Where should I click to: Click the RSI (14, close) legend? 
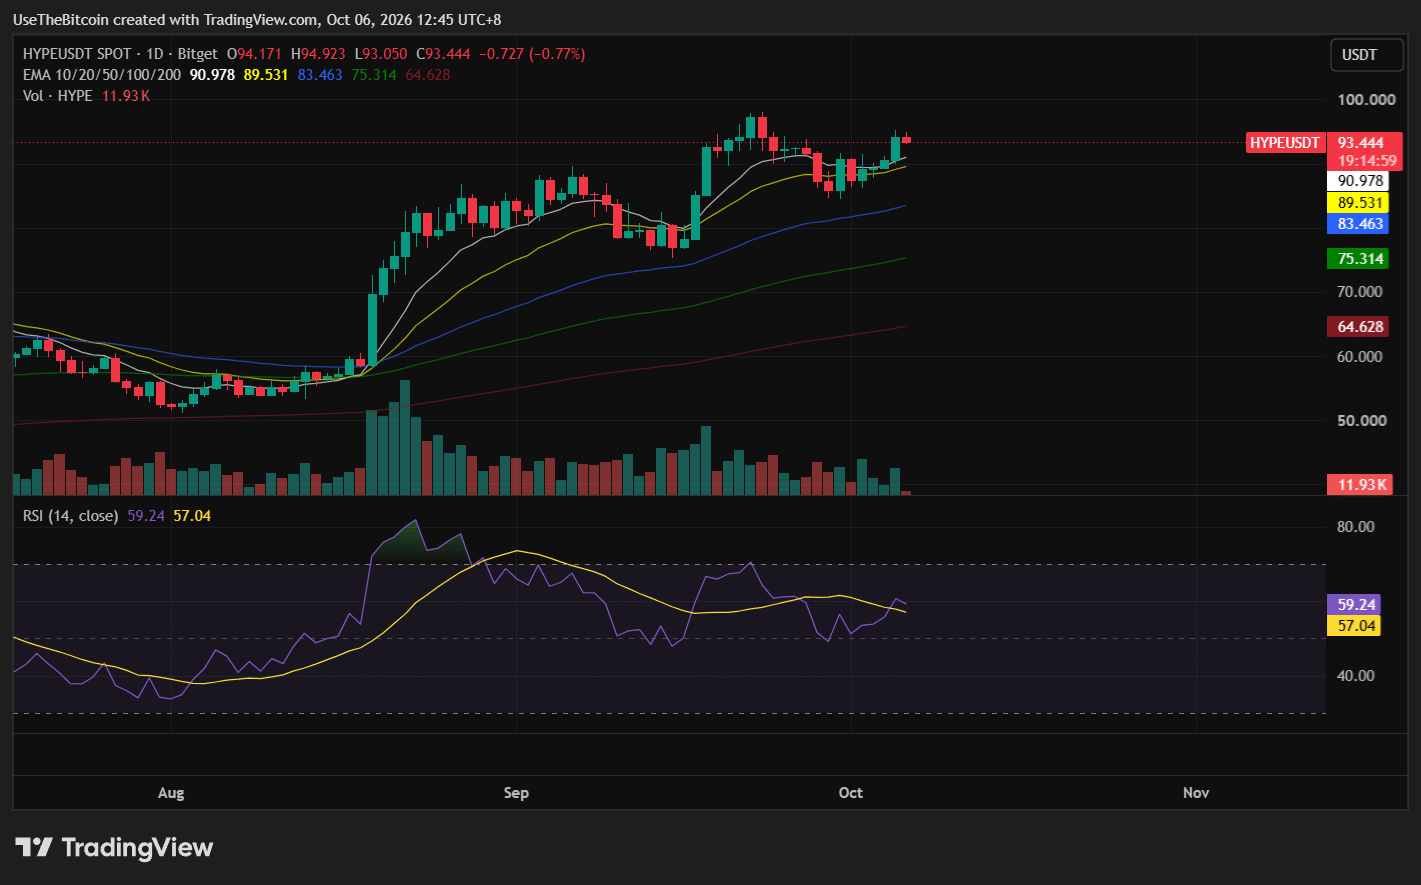[x=71, y=516]
